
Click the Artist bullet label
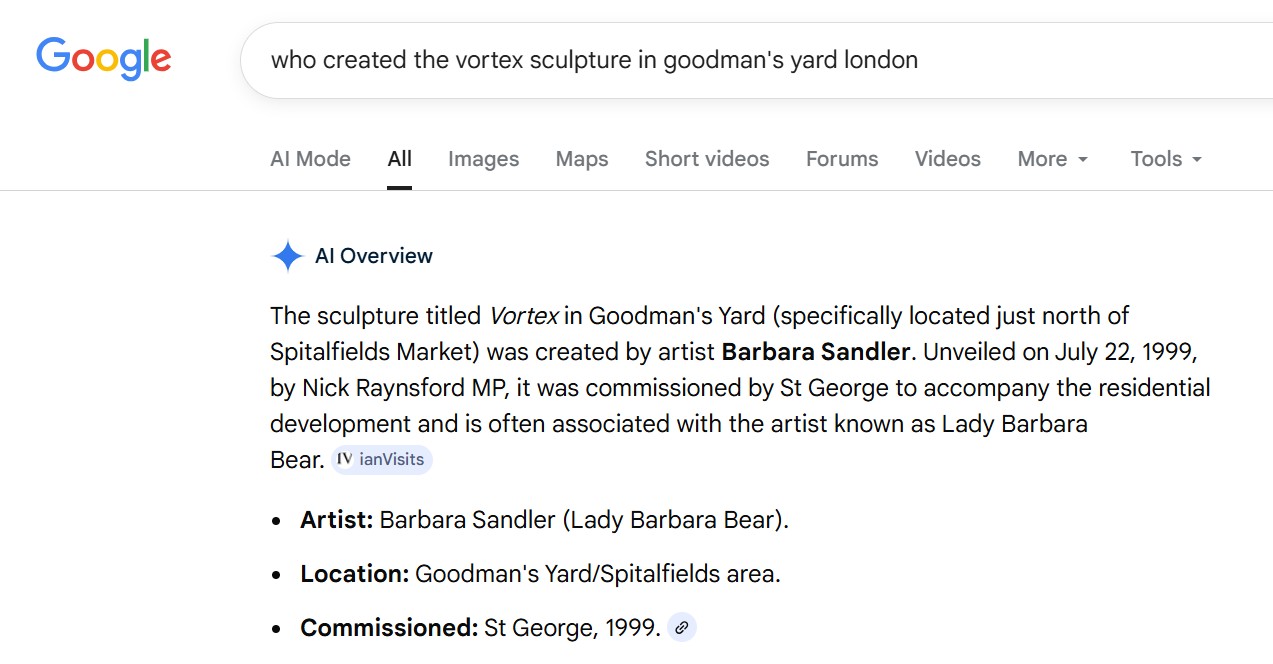(x=337, y=520)
